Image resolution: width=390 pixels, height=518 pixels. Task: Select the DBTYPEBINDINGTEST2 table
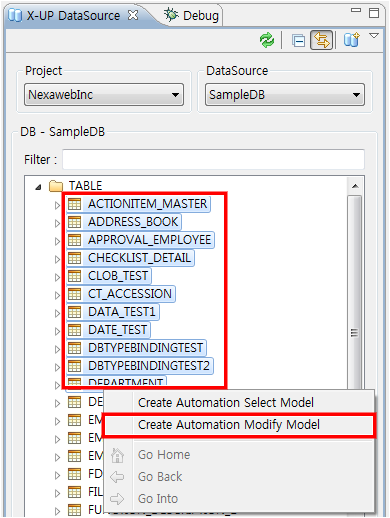pos(149,366)
